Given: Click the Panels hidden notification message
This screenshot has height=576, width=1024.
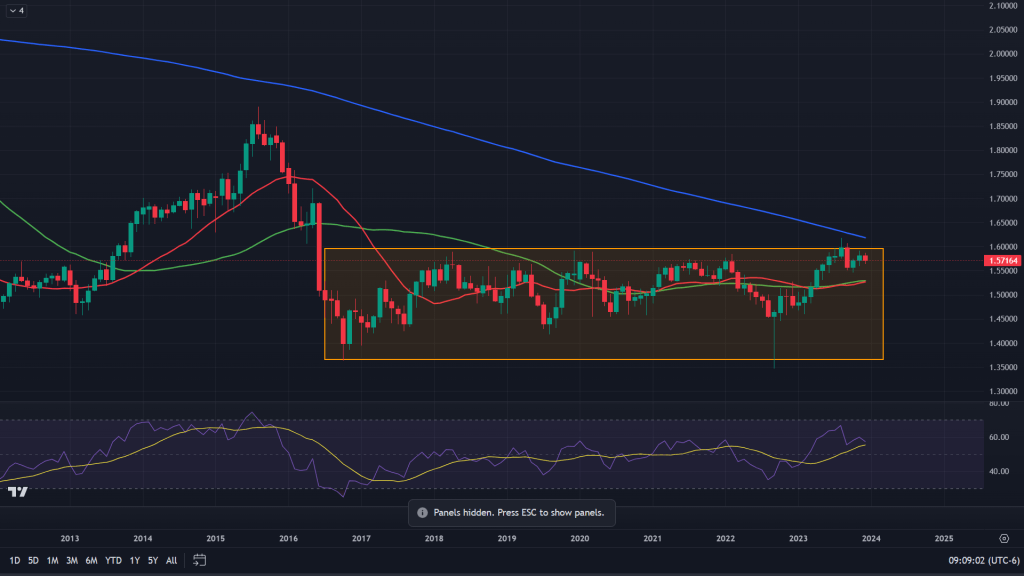Looking at the screenshot, I should [x=518, y=512].
